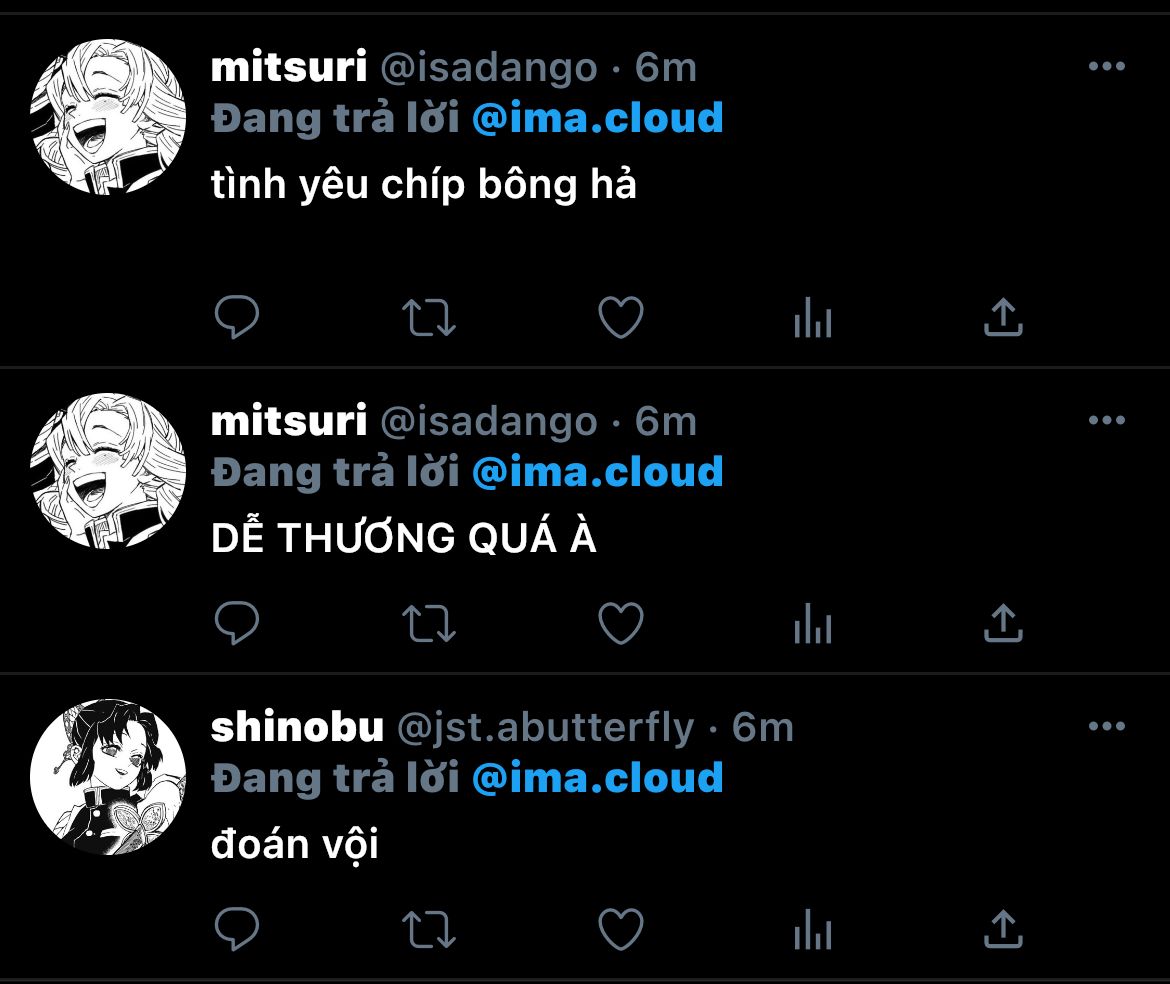The image size is (1170, 984).
Task: Like shinobu's 'đoán vội' tweet
Action: click(x=621, y=929)
